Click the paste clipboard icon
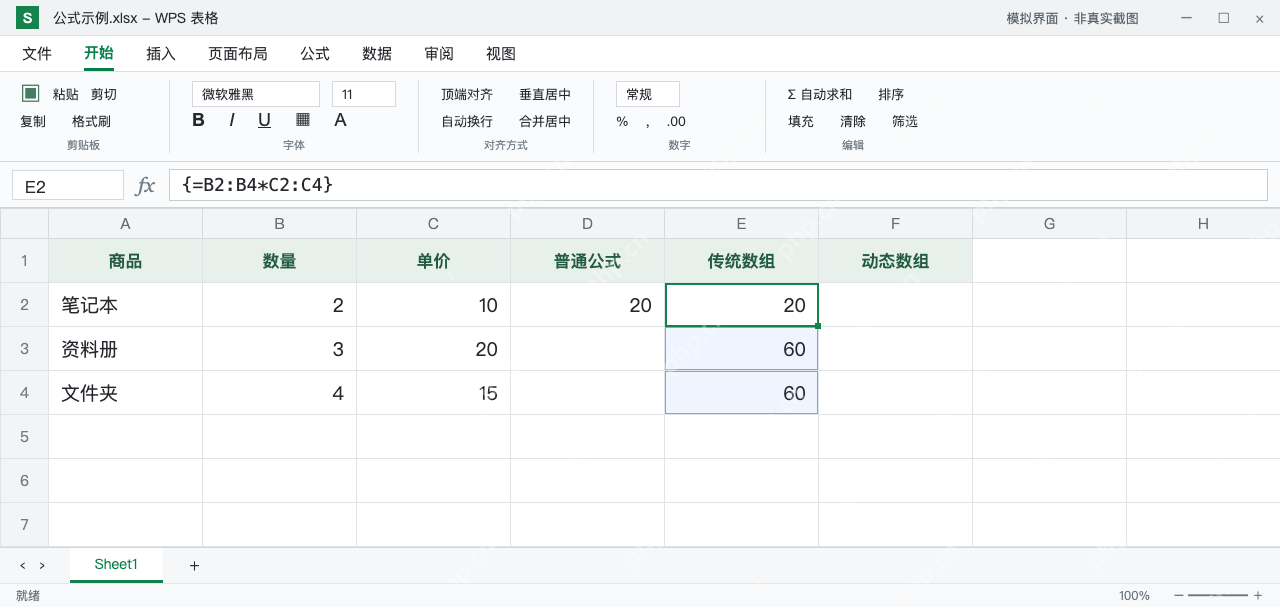 (31, 93)
